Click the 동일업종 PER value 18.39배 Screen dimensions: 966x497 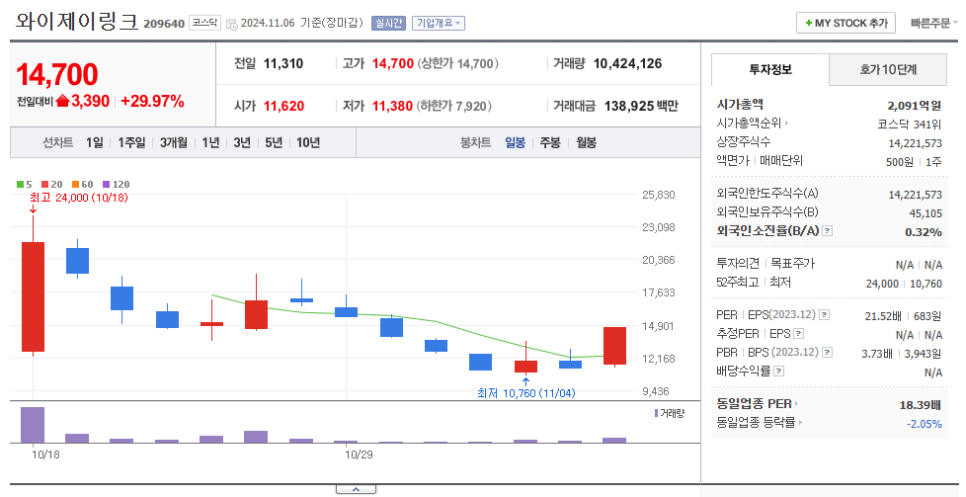tap(920, 405)
